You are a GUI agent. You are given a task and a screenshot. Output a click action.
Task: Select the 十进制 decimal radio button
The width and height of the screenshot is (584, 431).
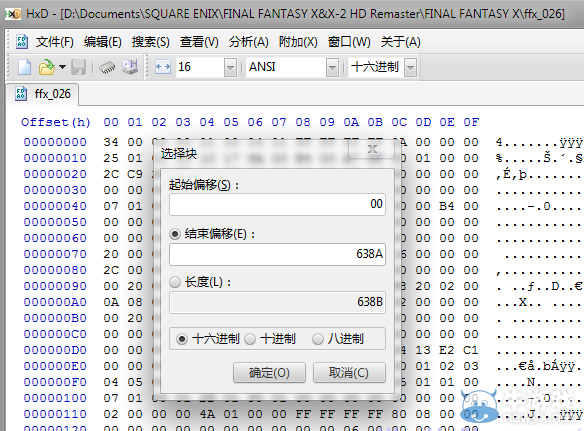(x=250, y=339)
